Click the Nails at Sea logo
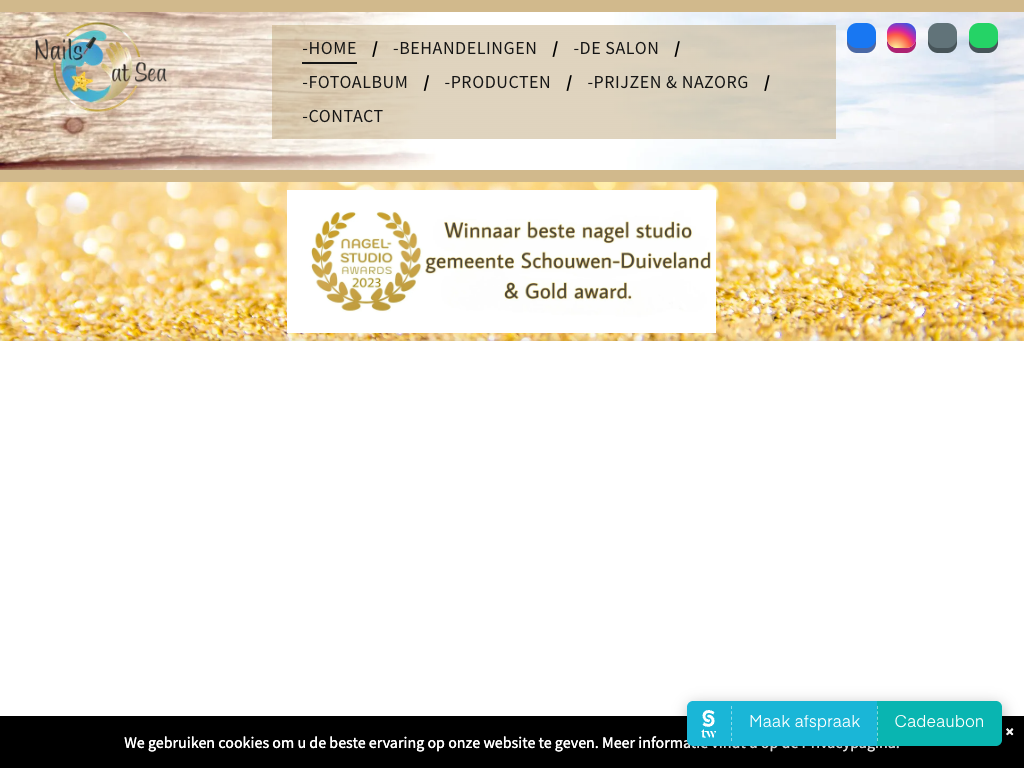 coord(99,67)
